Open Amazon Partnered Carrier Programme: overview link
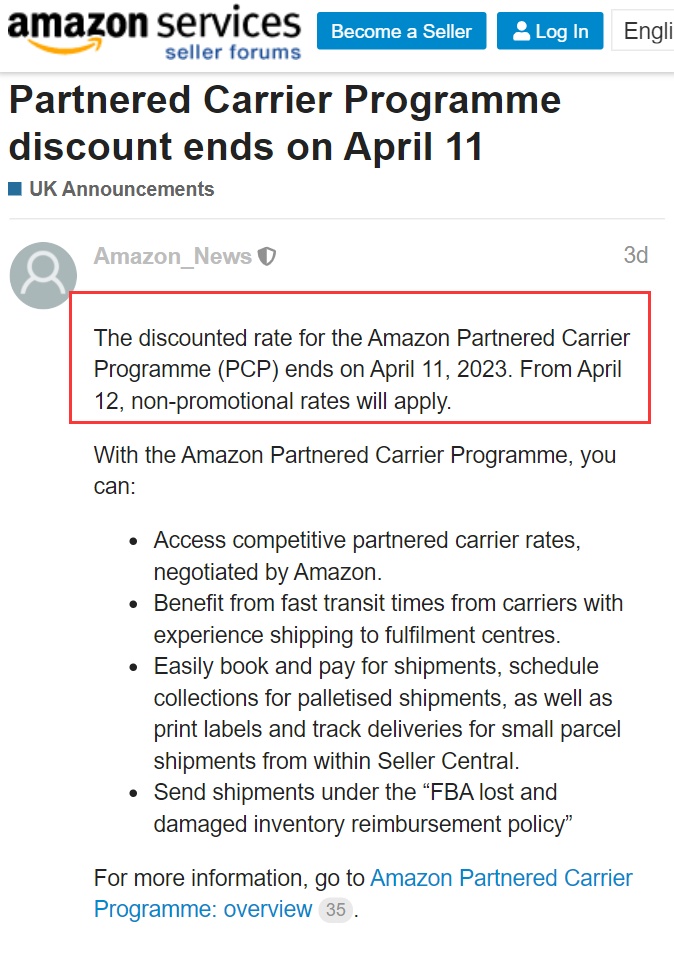The image size is (674, 955). pyautogui.click(x=363, y=893)
